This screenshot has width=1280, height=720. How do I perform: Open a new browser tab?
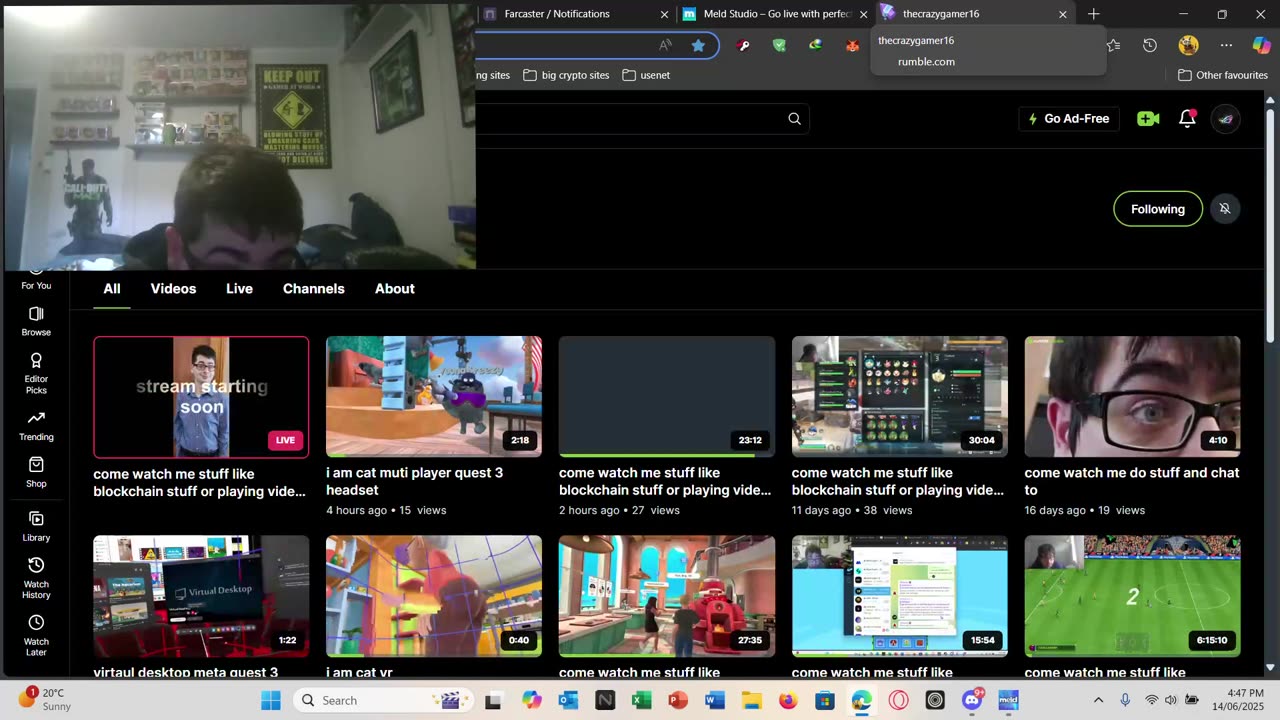point(1094,14)
